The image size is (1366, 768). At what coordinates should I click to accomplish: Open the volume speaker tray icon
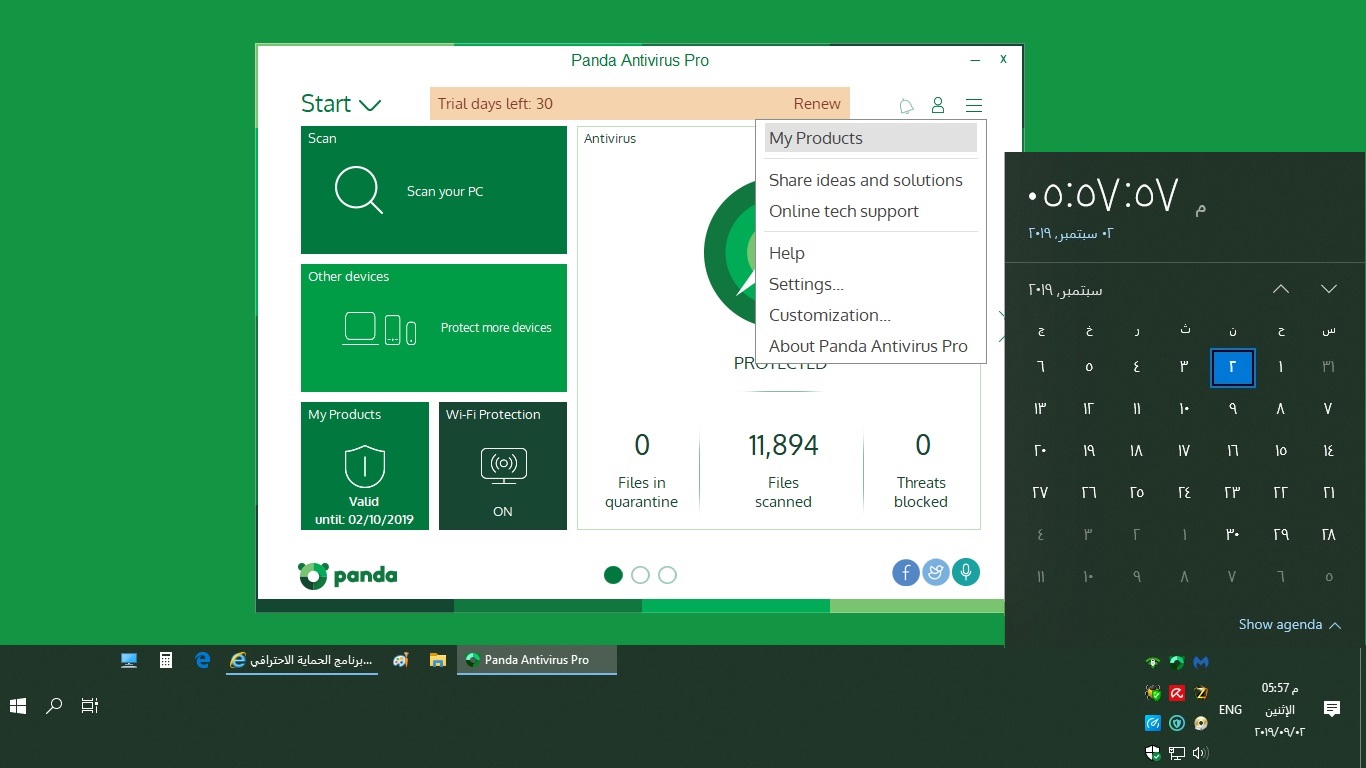click(1201, 752)
